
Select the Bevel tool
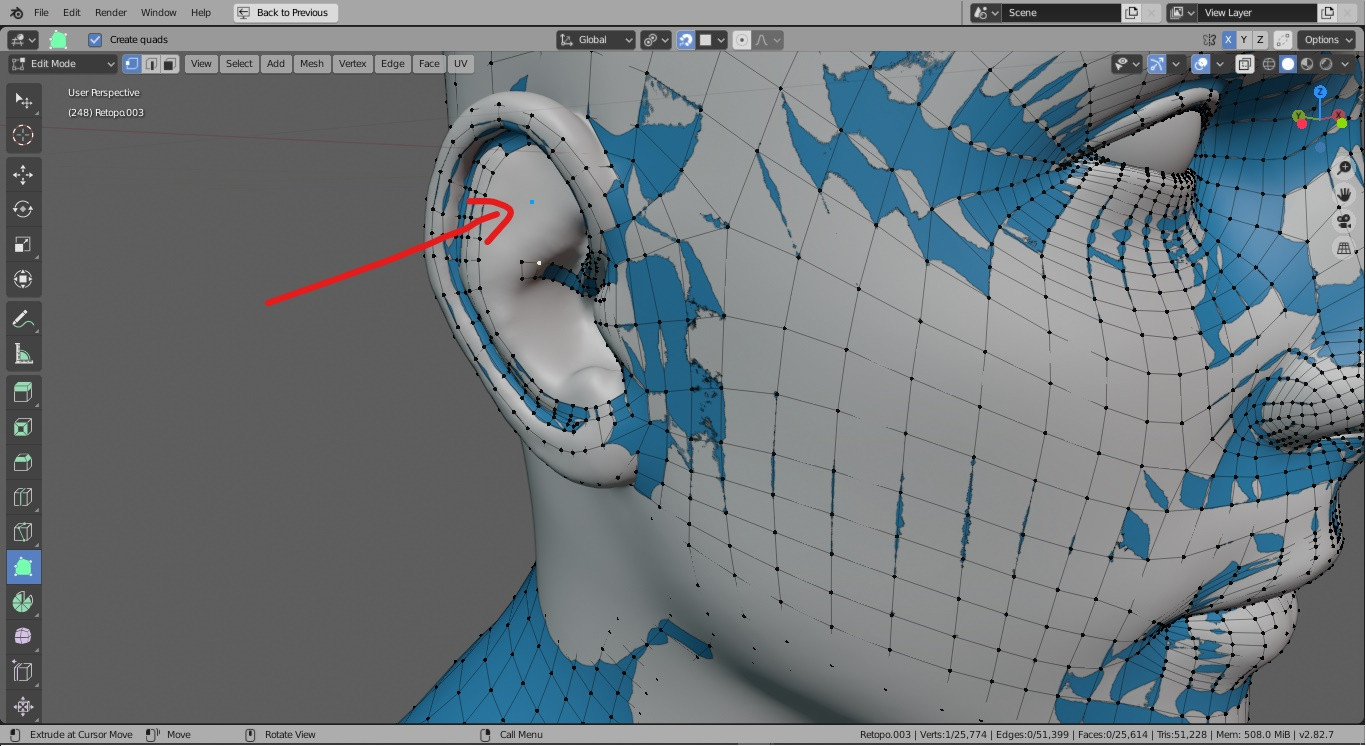24,463
